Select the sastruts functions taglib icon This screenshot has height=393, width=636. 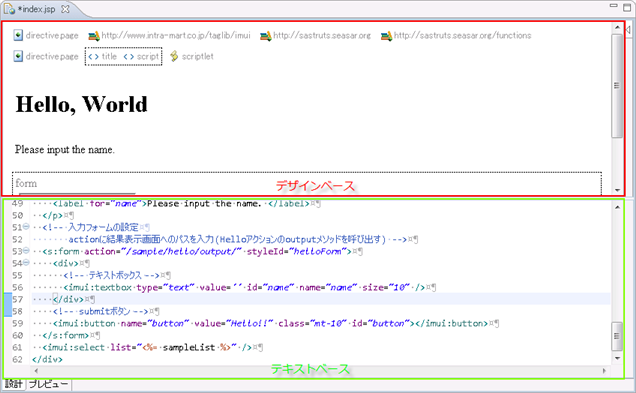(x=386, y=36)
